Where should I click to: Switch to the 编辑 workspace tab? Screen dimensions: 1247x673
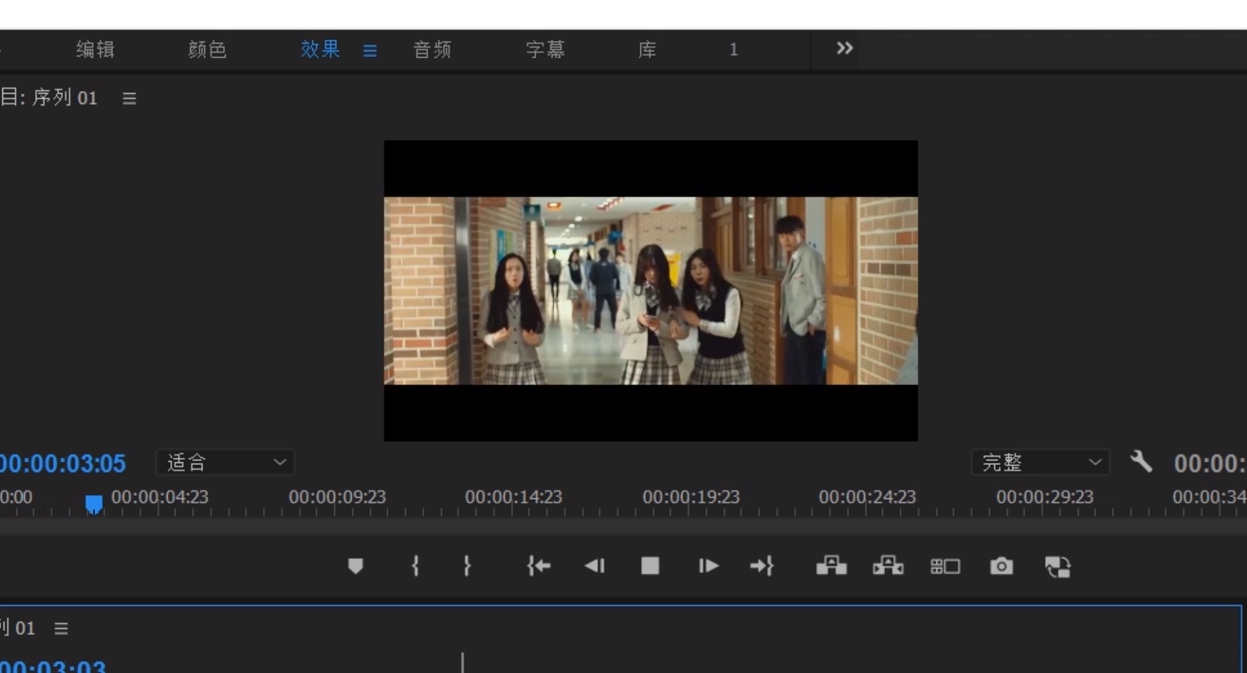pyautogui.click(x=96, y=49)
